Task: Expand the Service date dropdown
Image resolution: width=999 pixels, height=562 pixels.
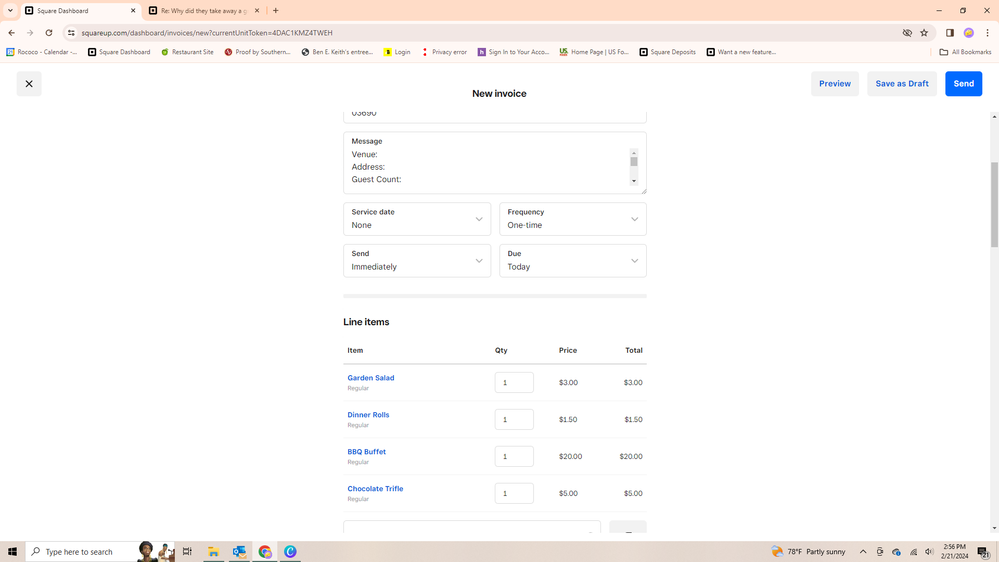Action: click(x=417, y=219)
